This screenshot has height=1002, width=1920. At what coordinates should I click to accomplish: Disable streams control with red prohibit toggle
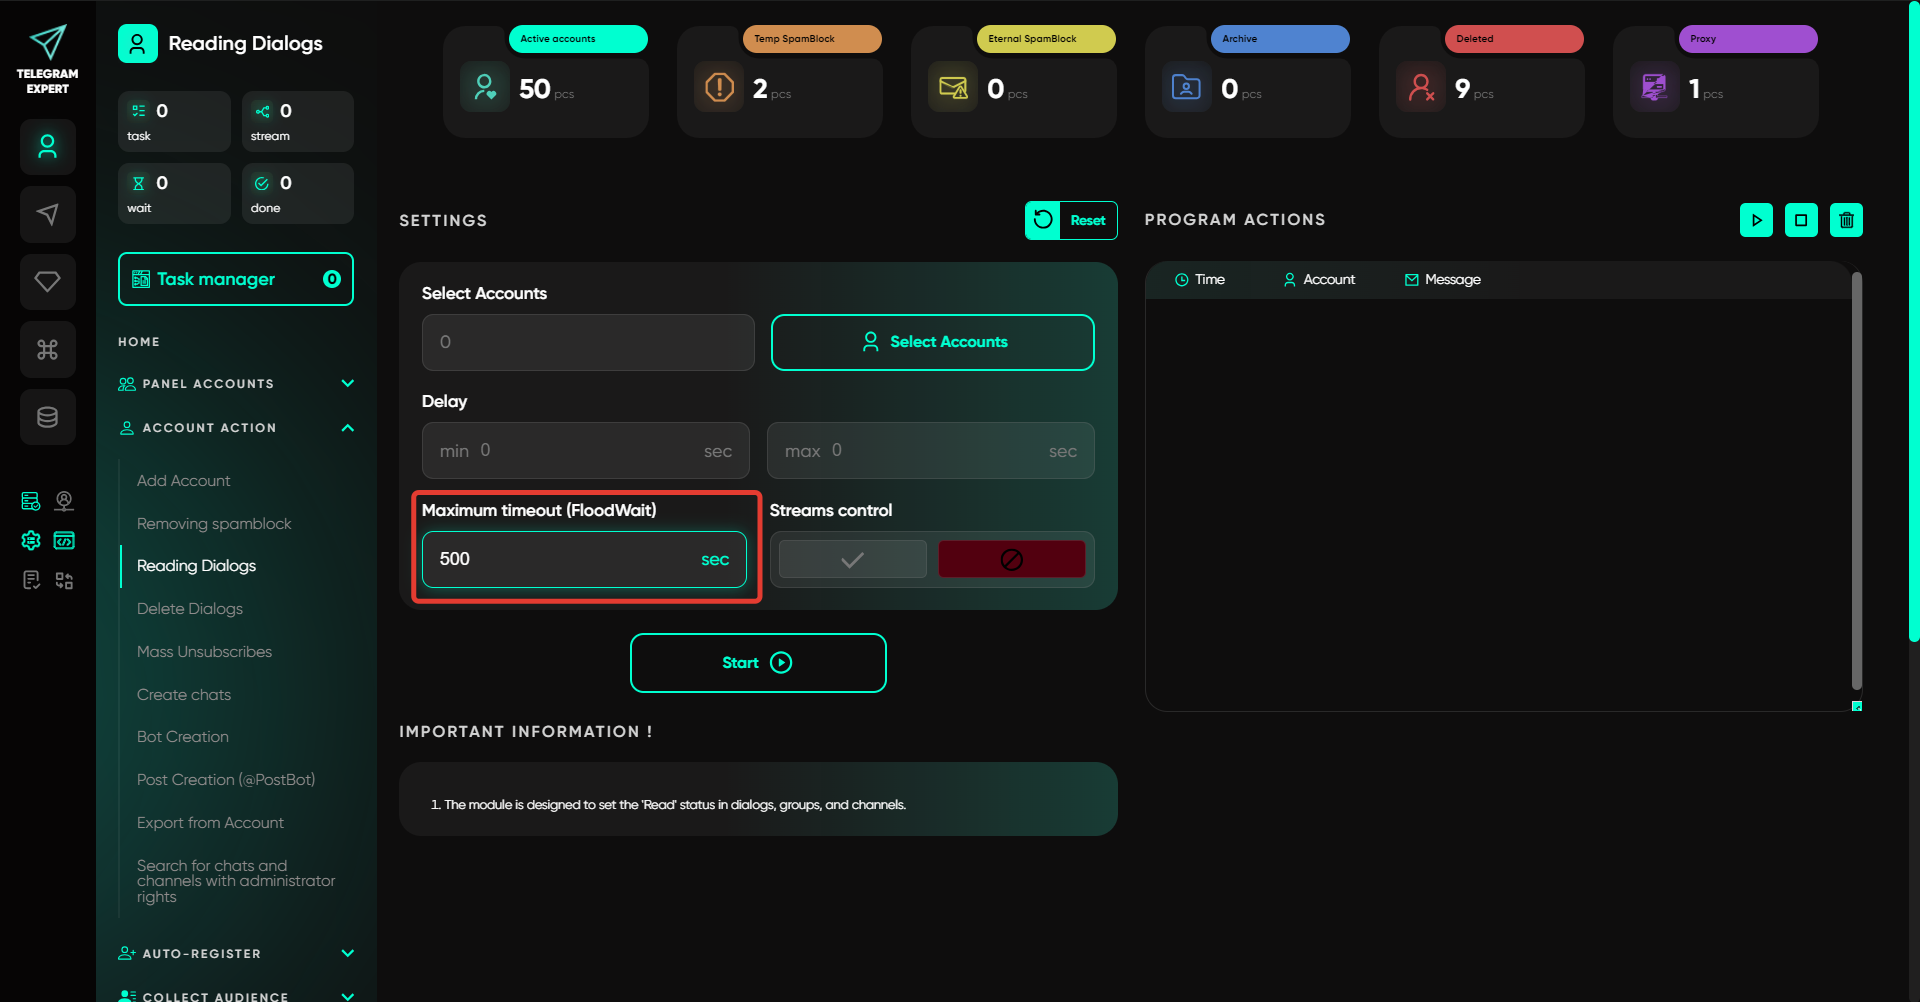1011,560
